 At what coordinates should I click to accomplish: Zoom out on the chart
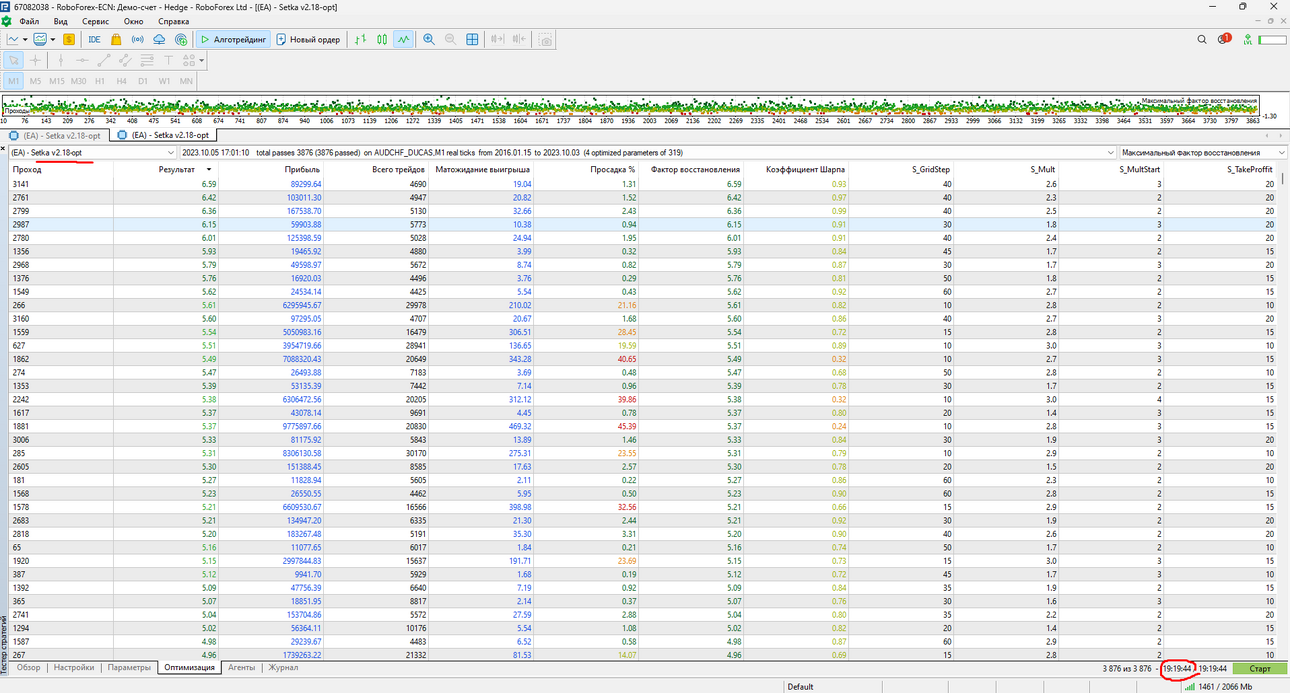[451, 40]
